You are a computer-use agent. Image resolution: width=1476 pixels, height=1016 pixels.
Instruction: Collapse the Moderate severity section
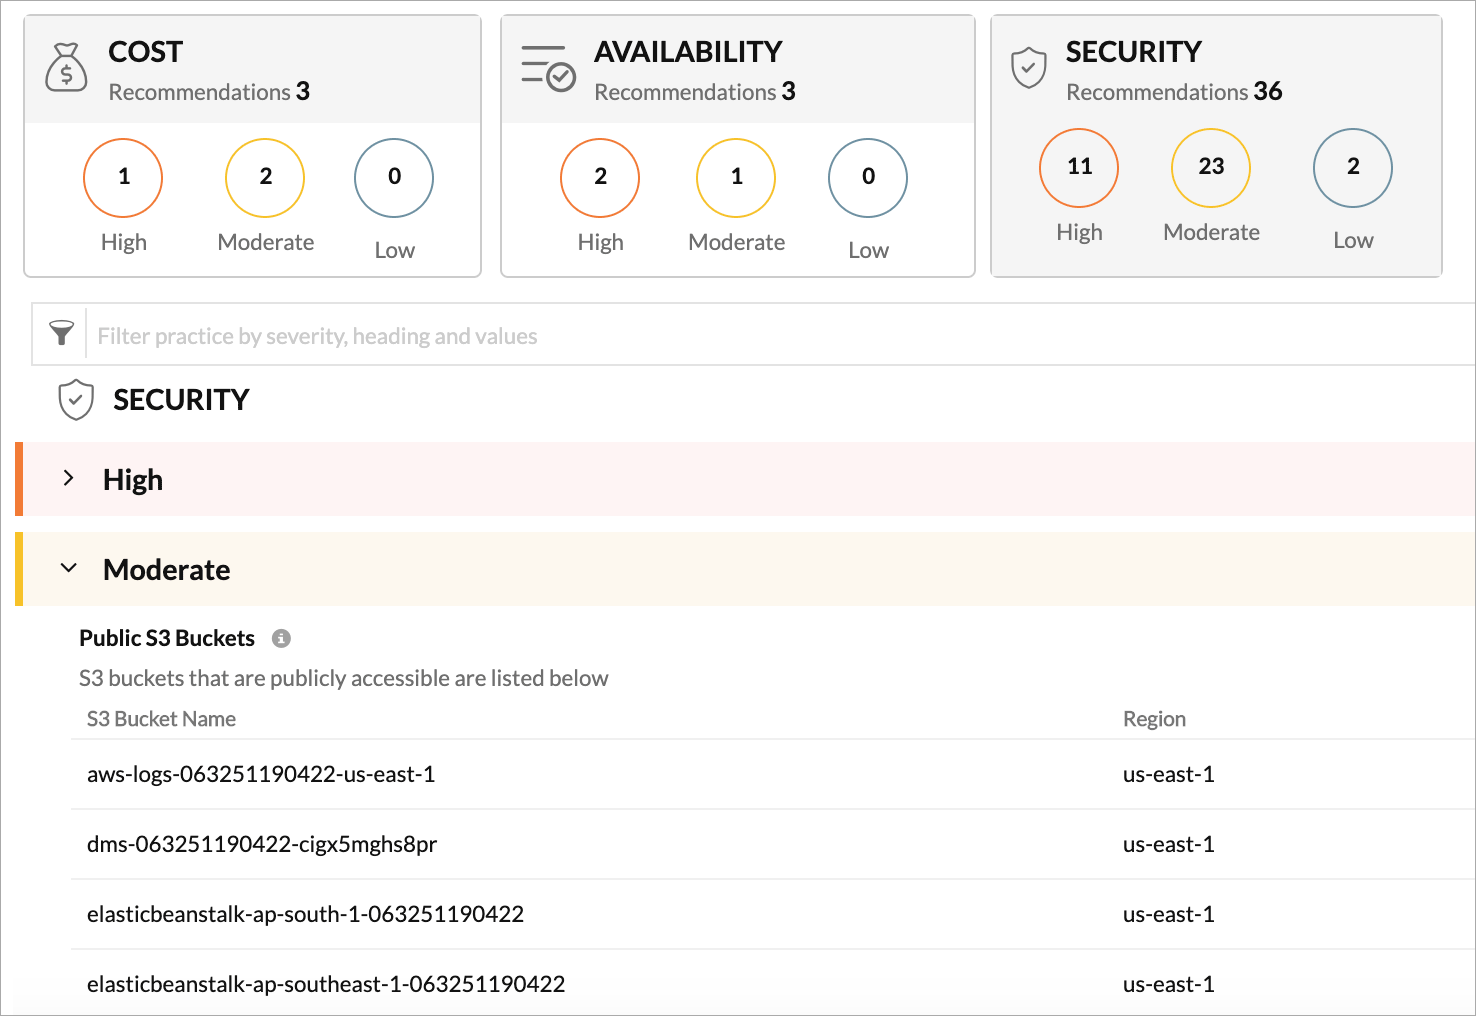coord(69,569)
